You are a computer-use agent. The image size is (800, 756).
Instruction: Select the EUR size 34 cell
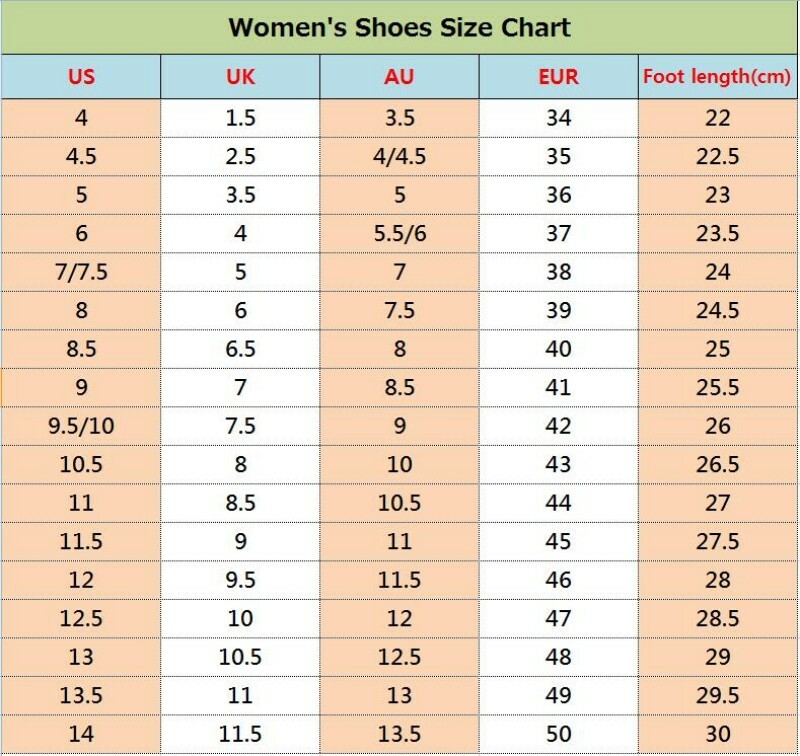559,118
